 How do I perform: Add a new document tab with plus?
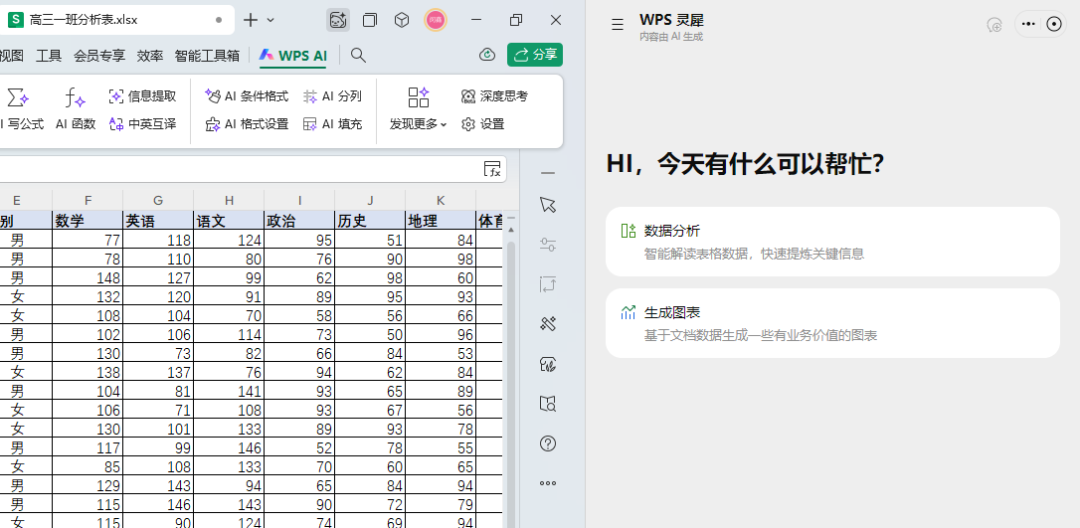point(251,20)
